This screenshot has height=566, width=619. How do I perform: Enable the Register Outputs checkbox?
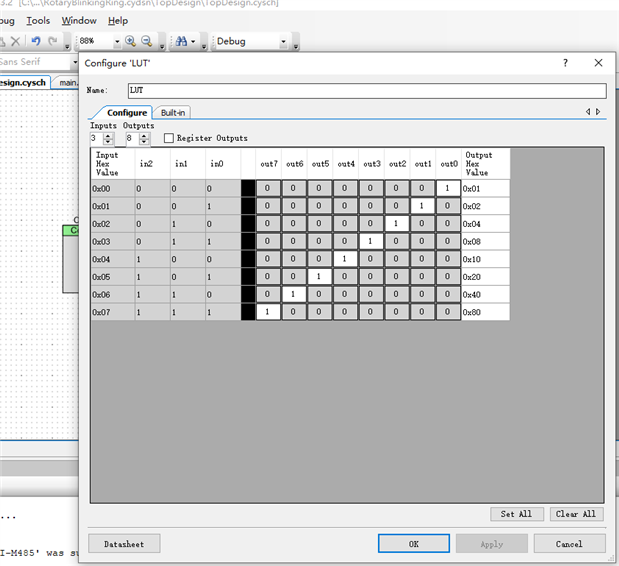169,138
